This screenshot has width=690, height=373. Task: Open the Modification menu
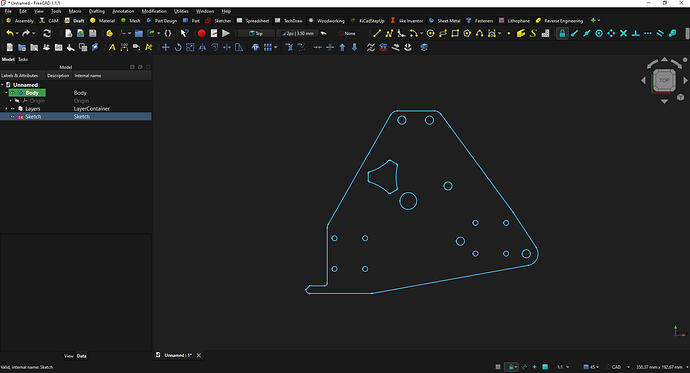(154, 11)
